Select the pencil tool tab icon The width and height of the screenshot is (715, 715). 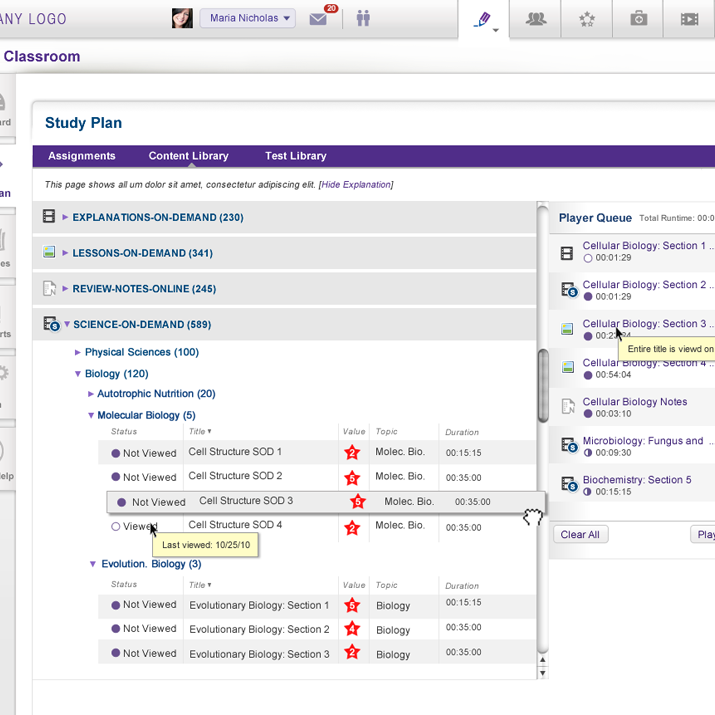483,19
